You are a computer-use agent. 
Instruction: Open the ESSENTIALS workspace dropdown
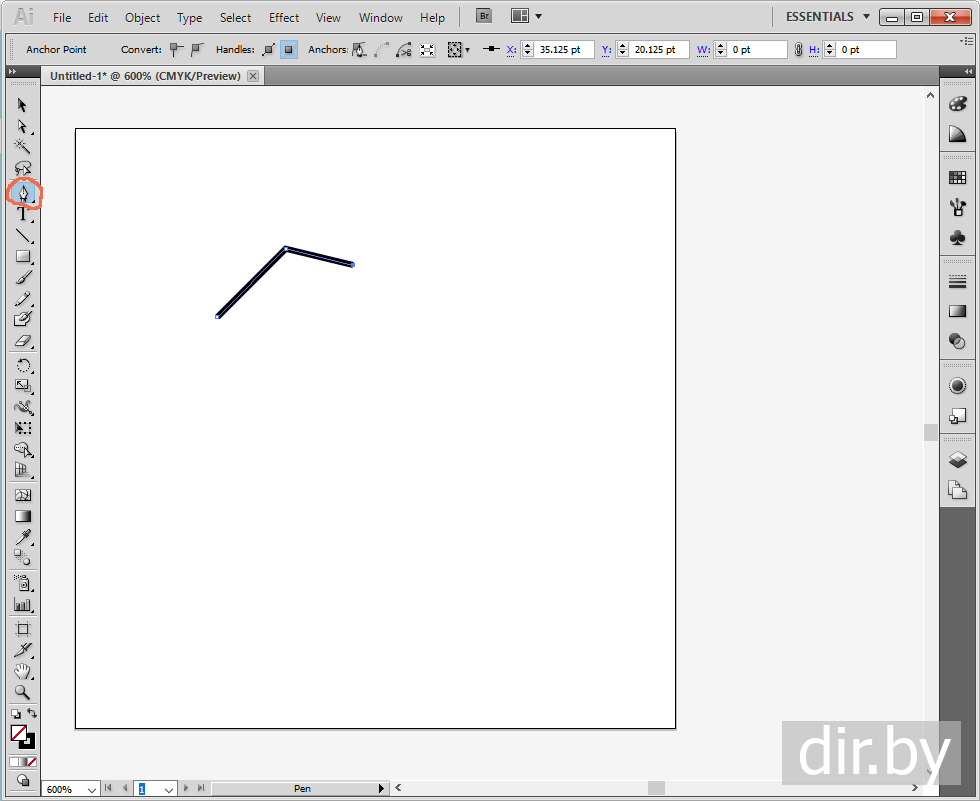[827, 17]
